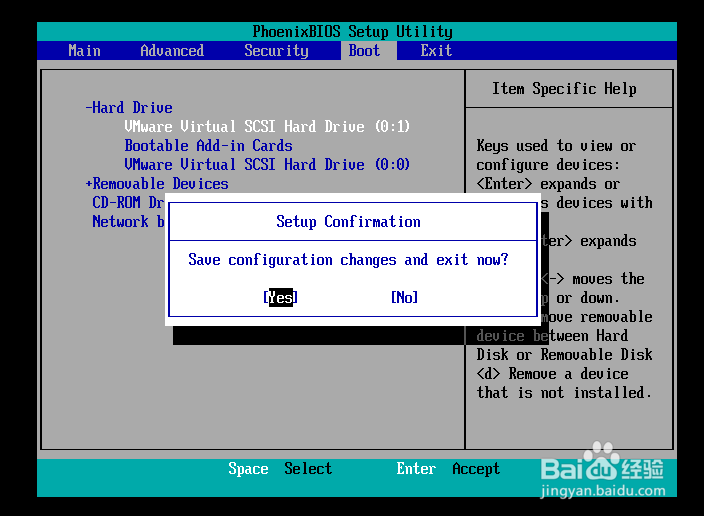704x516 pixels.
Task: Click the Setup Confirmation dialog title
Action: (348, 222)
